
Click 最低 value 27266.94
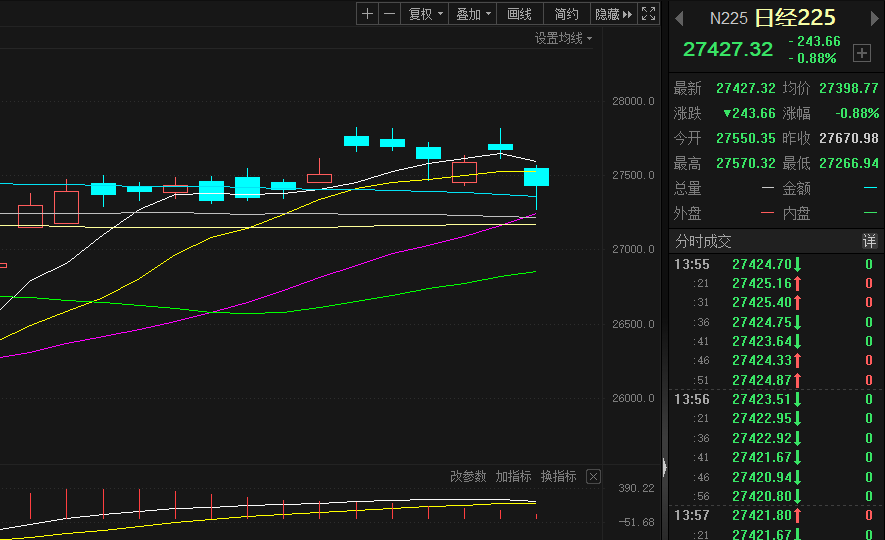(x=849, y=164)
